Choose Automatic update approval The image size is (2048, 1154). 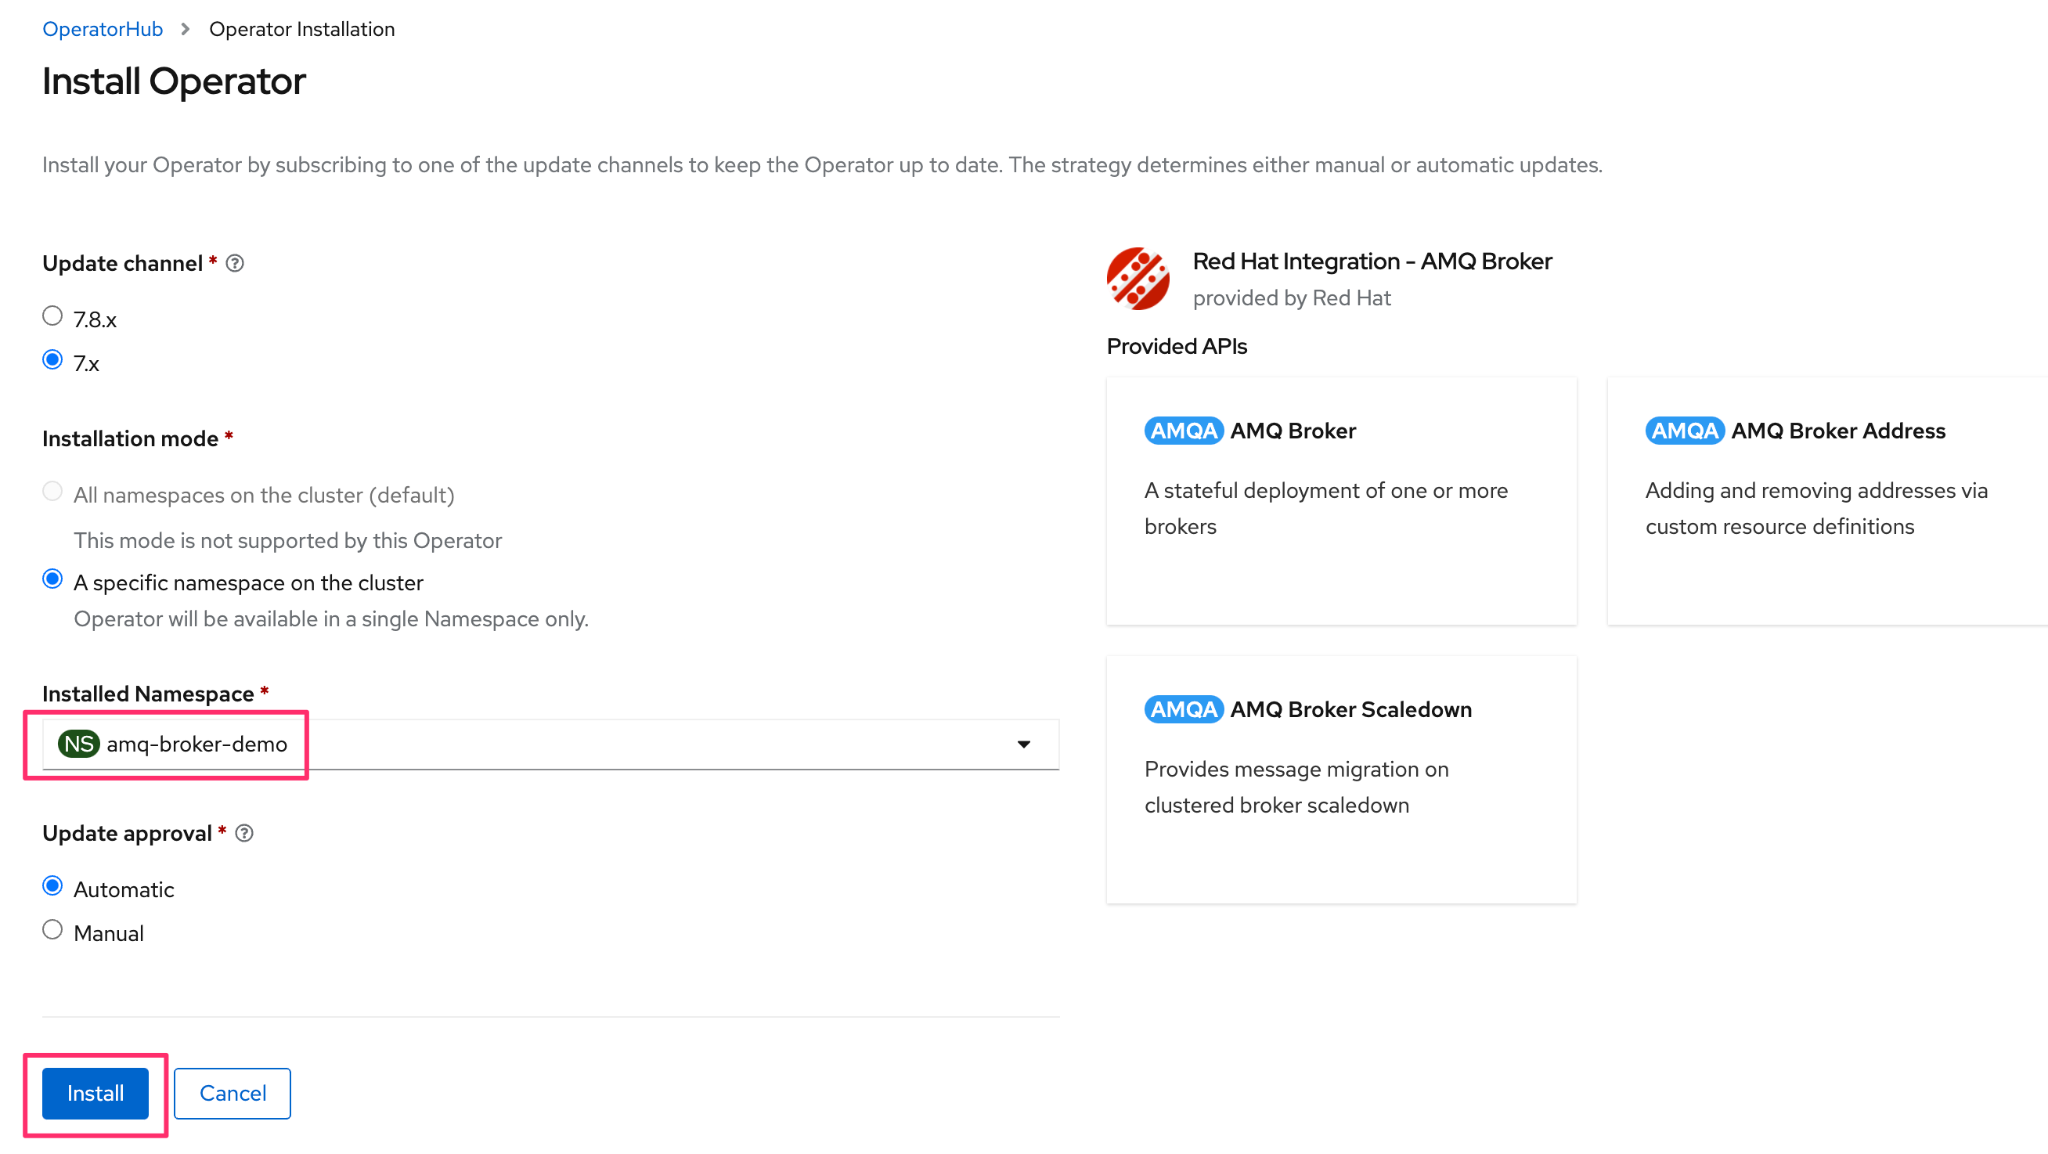[53, 886]
